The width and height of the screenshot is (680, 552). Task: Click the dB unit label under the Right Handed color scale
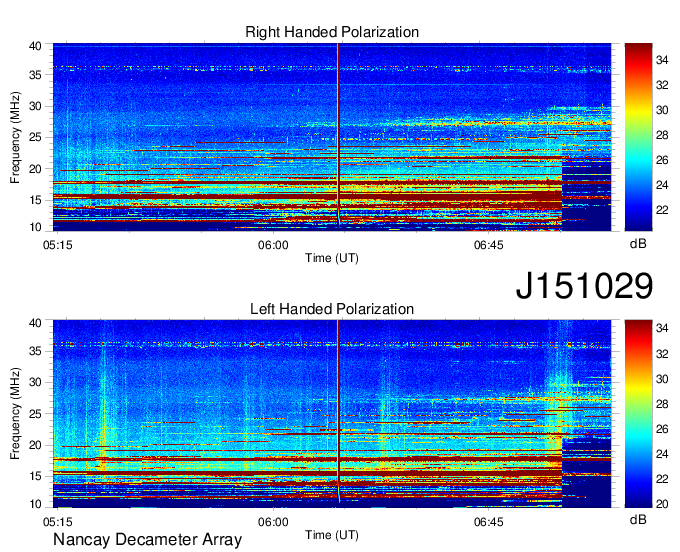coord(638,244)
